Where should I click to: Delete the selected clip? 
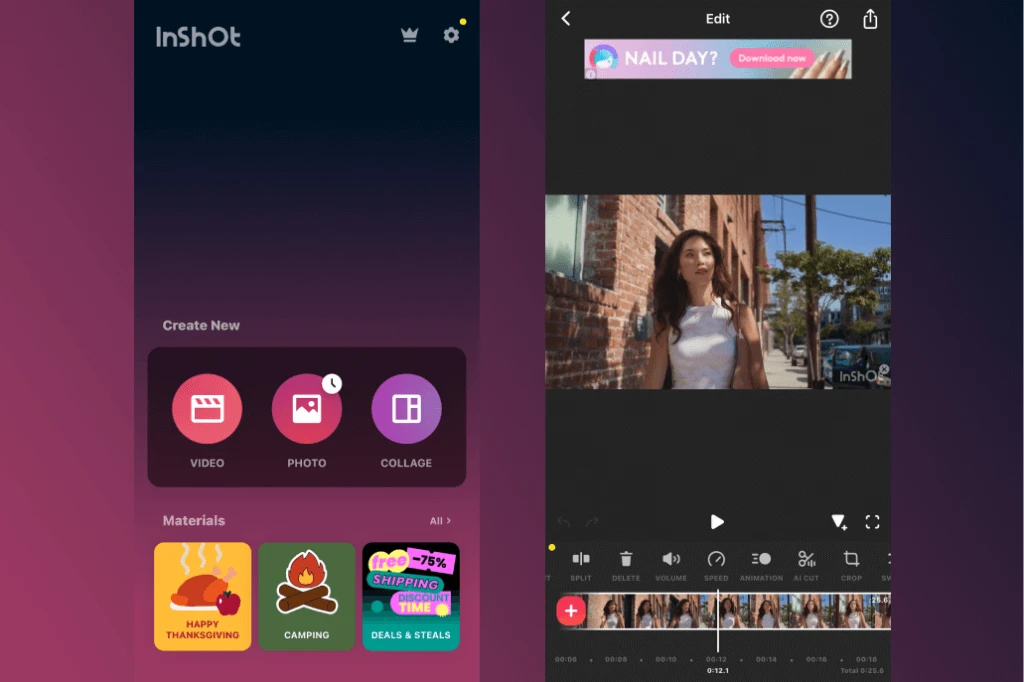point(626,566)
